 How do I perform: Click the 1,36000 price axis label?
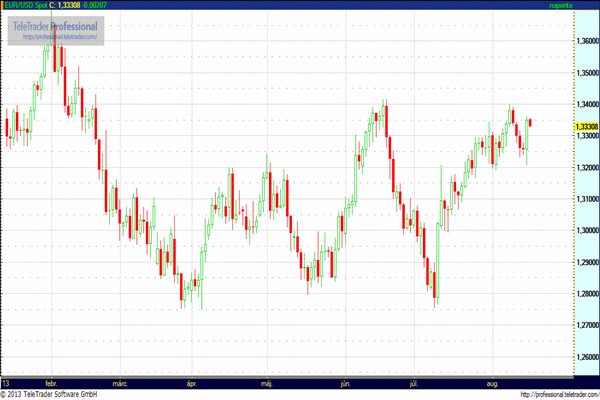click(x=586, y=42)
